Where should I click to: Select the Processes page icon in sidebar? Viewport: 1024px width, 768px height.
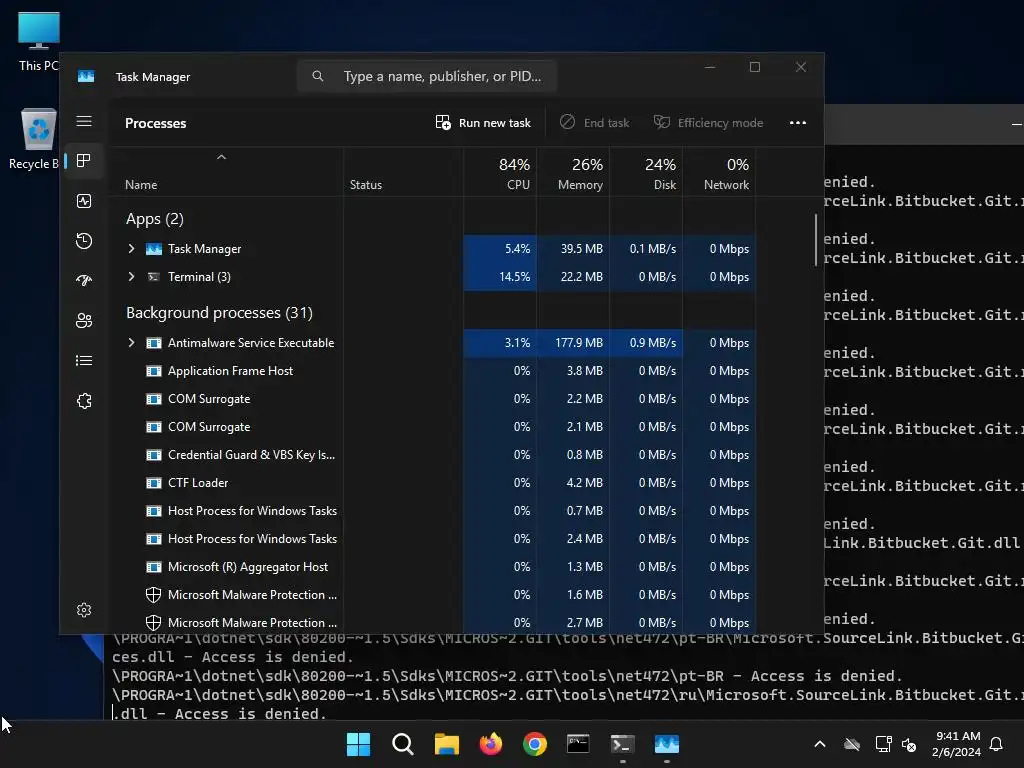[84, 161]
